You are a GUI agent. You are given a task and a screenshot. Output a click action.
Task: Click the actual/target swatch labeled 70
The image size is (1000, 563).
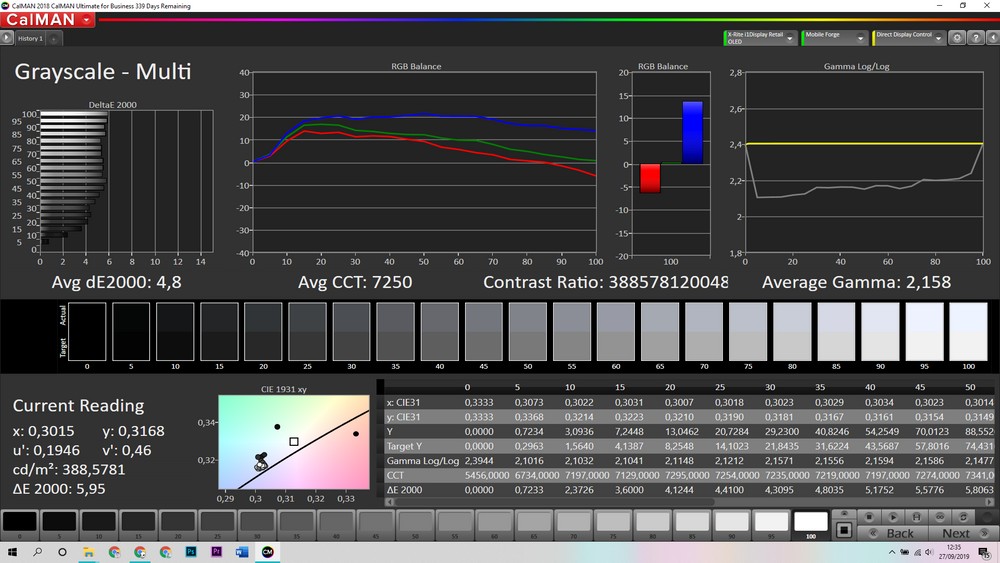point(703,332)
